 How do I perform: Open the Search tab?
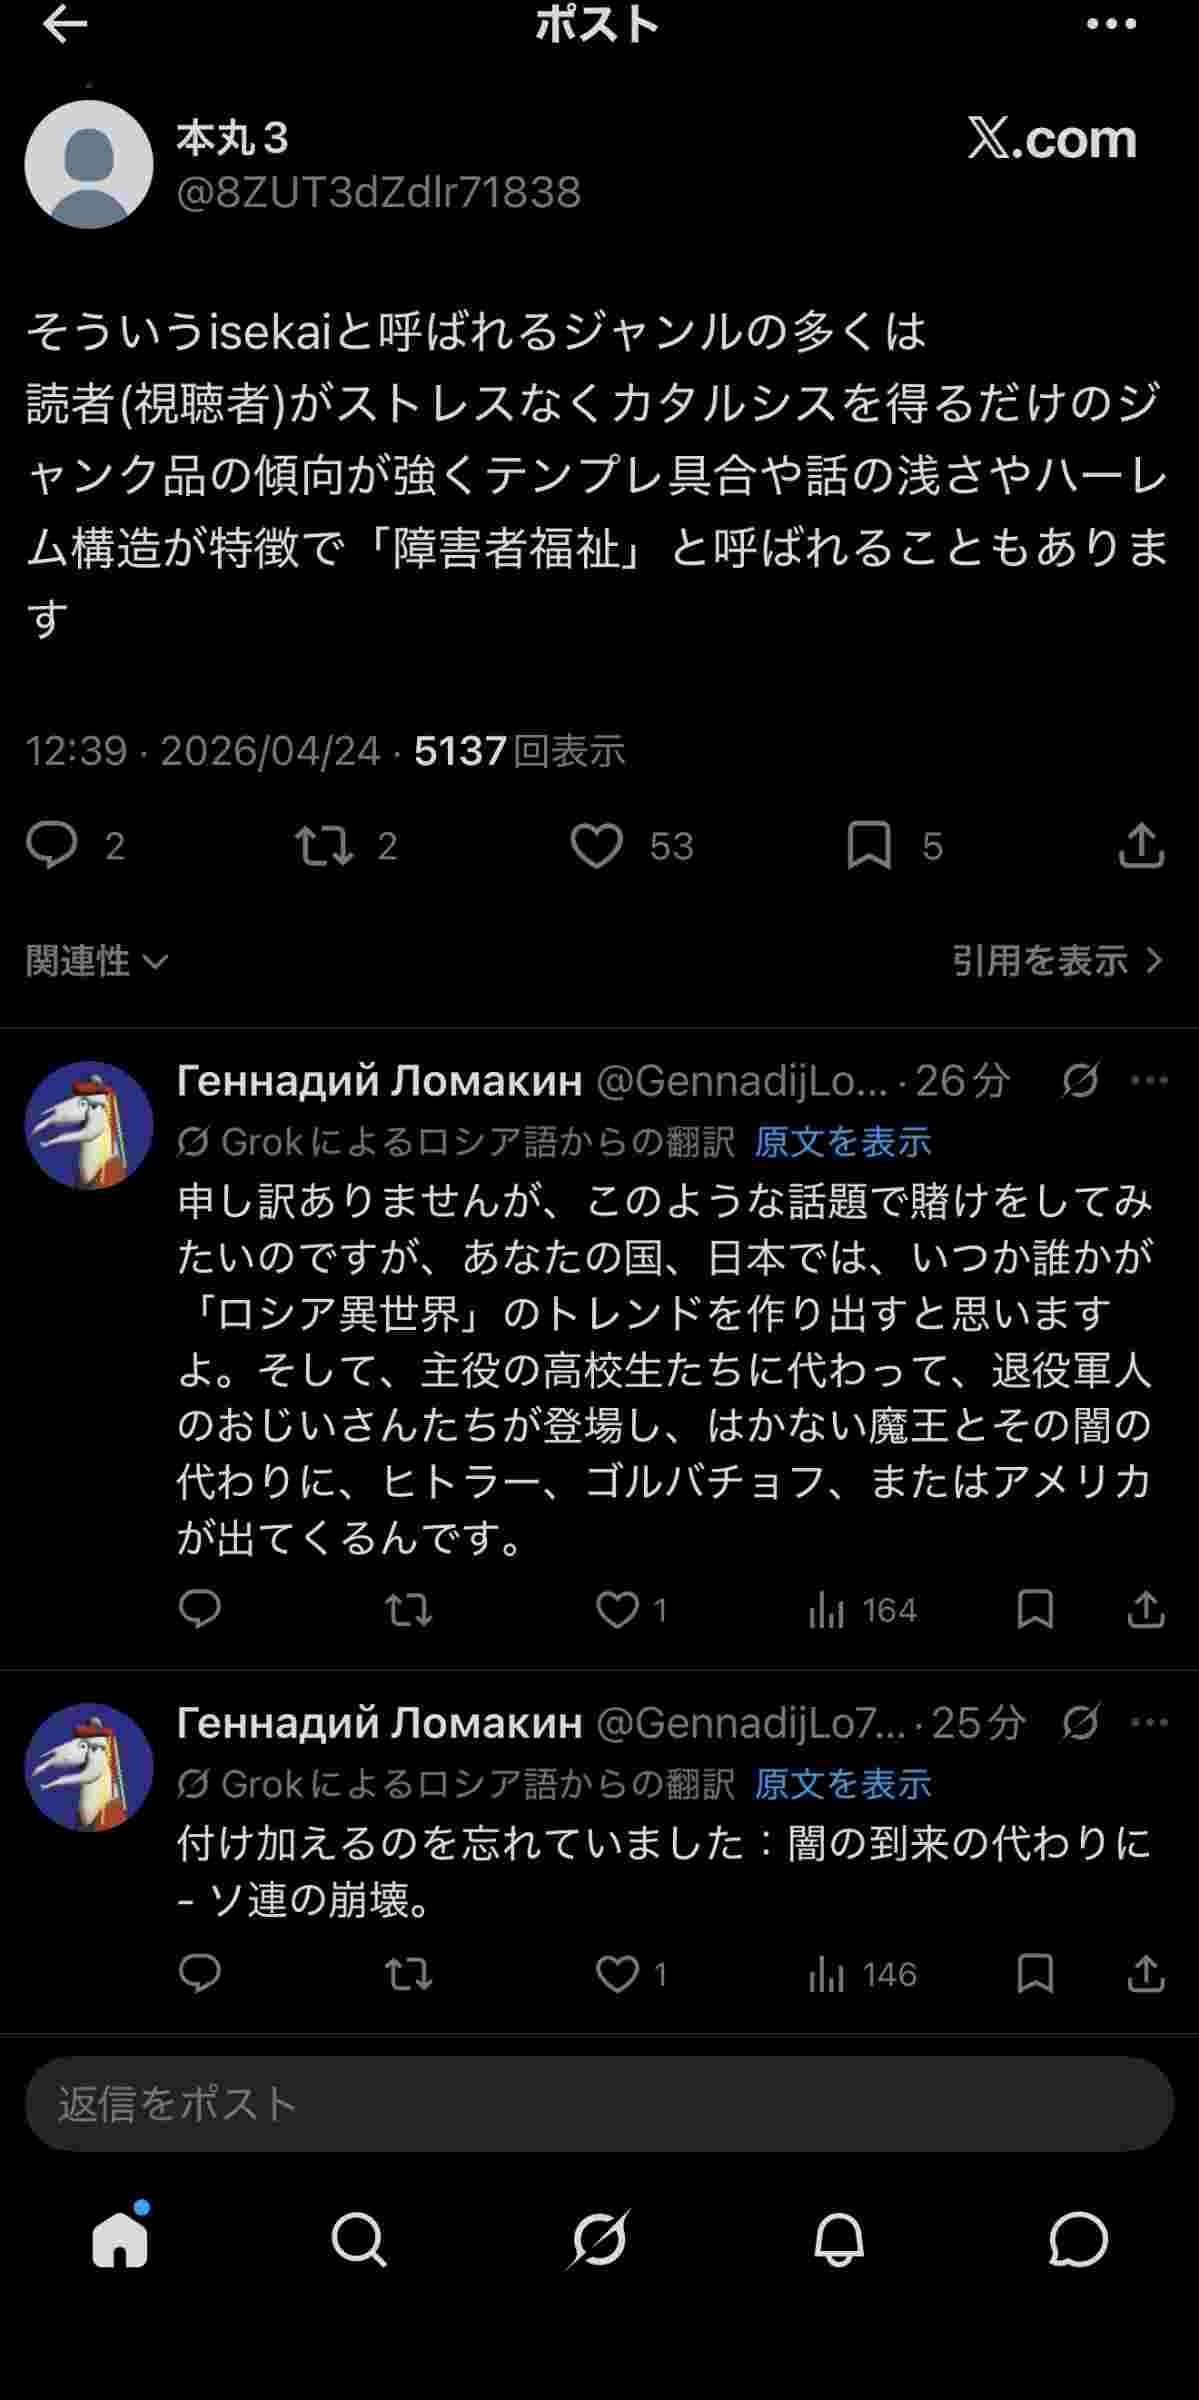pos(359,2238)
